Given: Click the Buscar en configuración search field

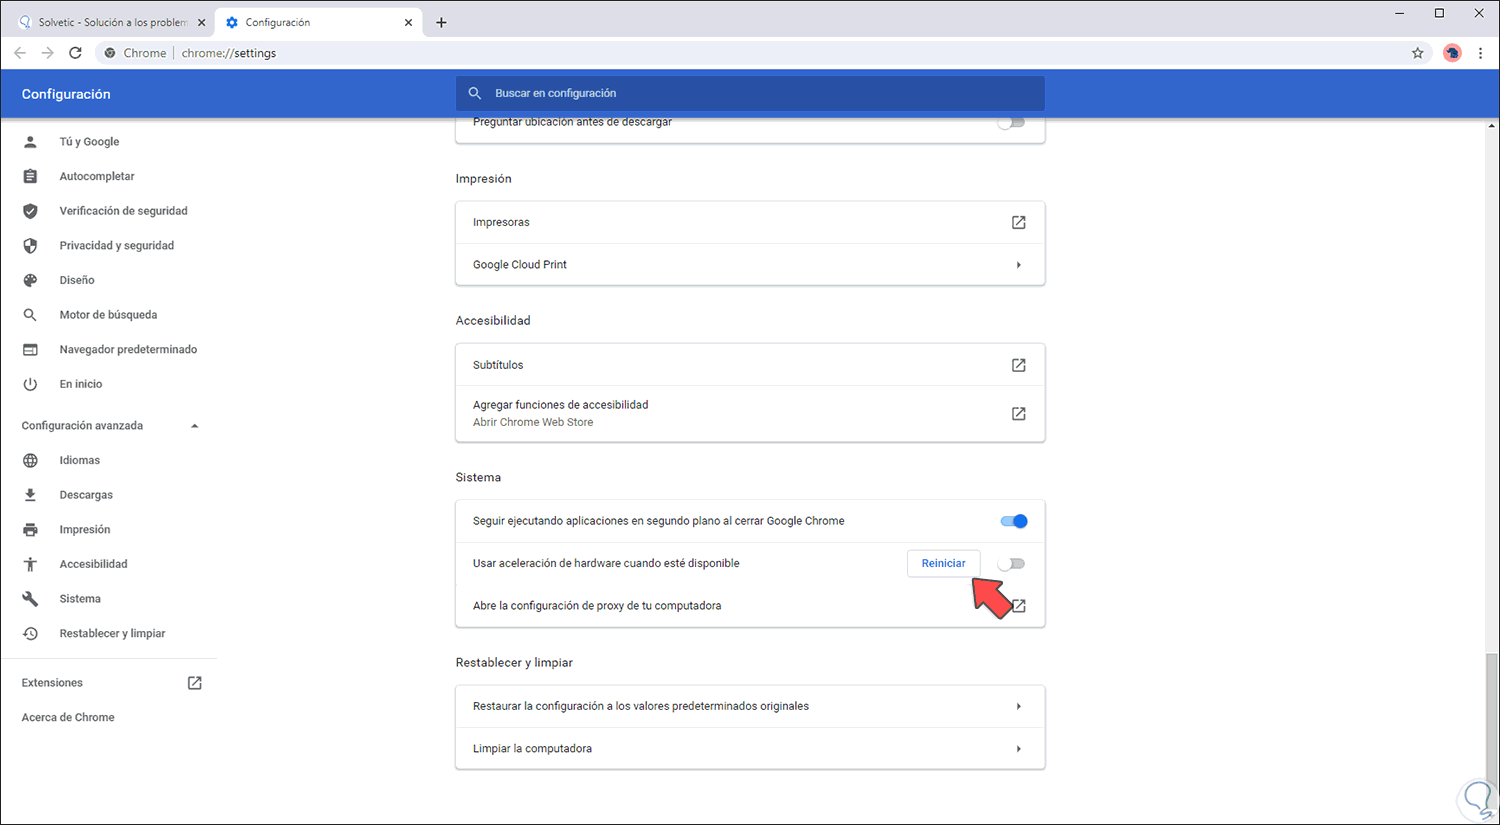Looking at the screenshot, I should click(x=750, y=93).
